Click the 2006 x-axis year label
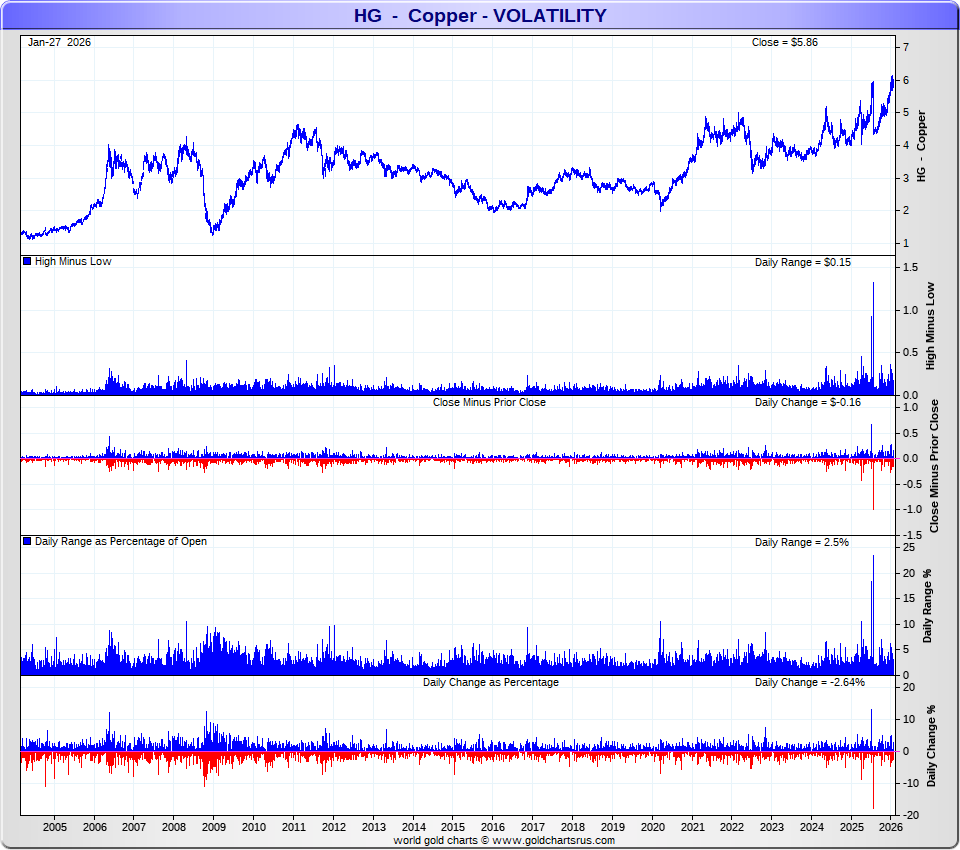 pos(94,827)
